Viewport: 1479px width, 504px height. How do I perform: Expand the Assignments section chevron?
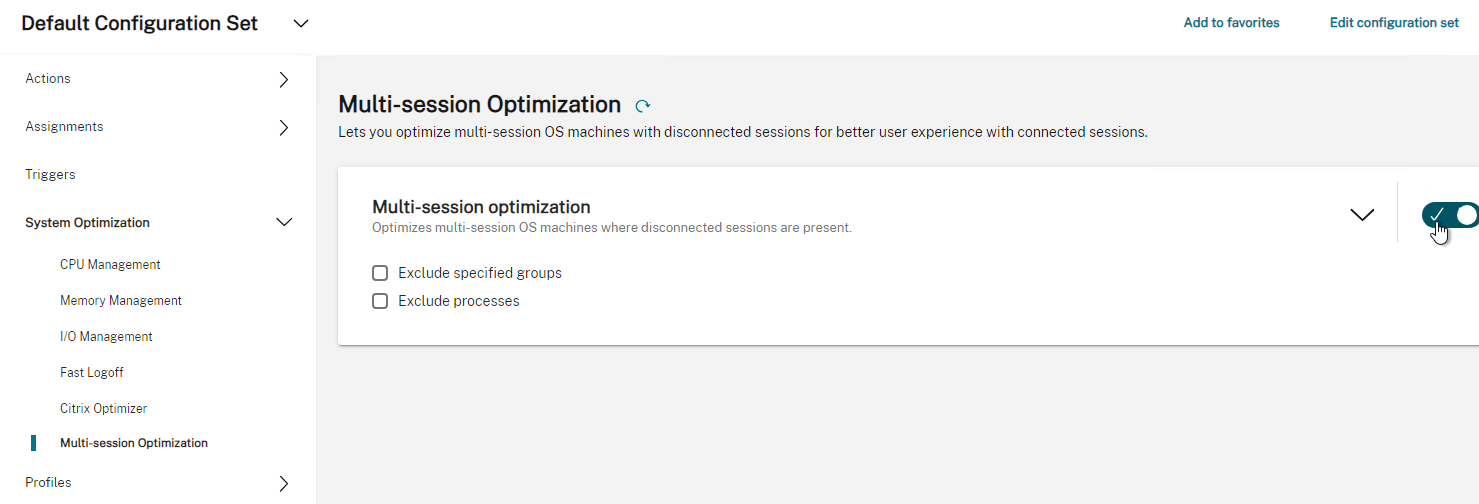coord(284,127)
